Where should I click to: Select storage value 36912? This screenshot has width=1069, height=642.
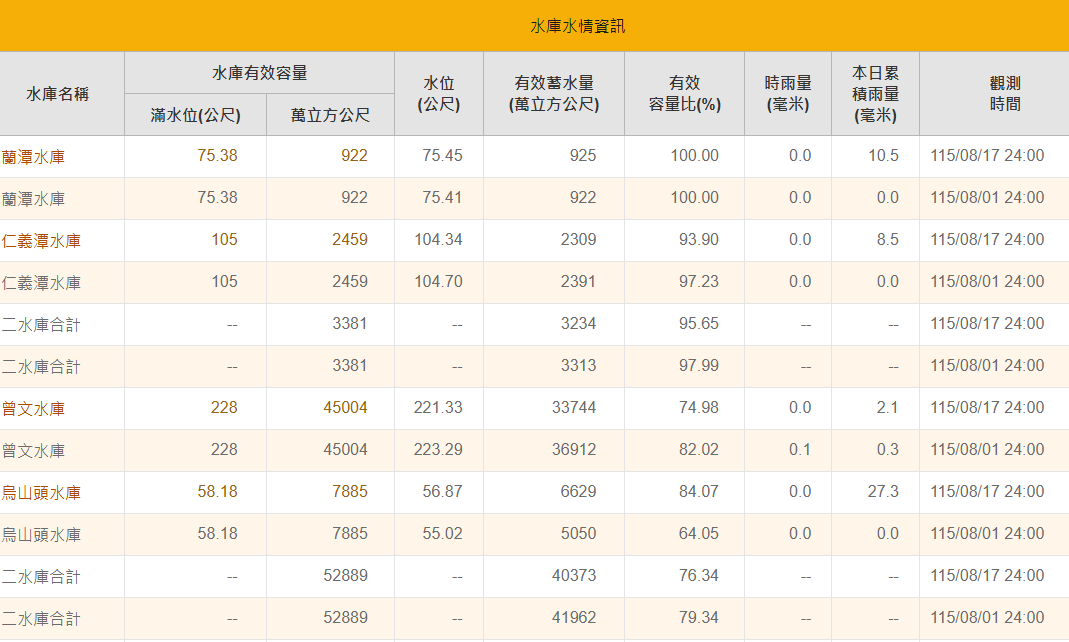[574, 450]
